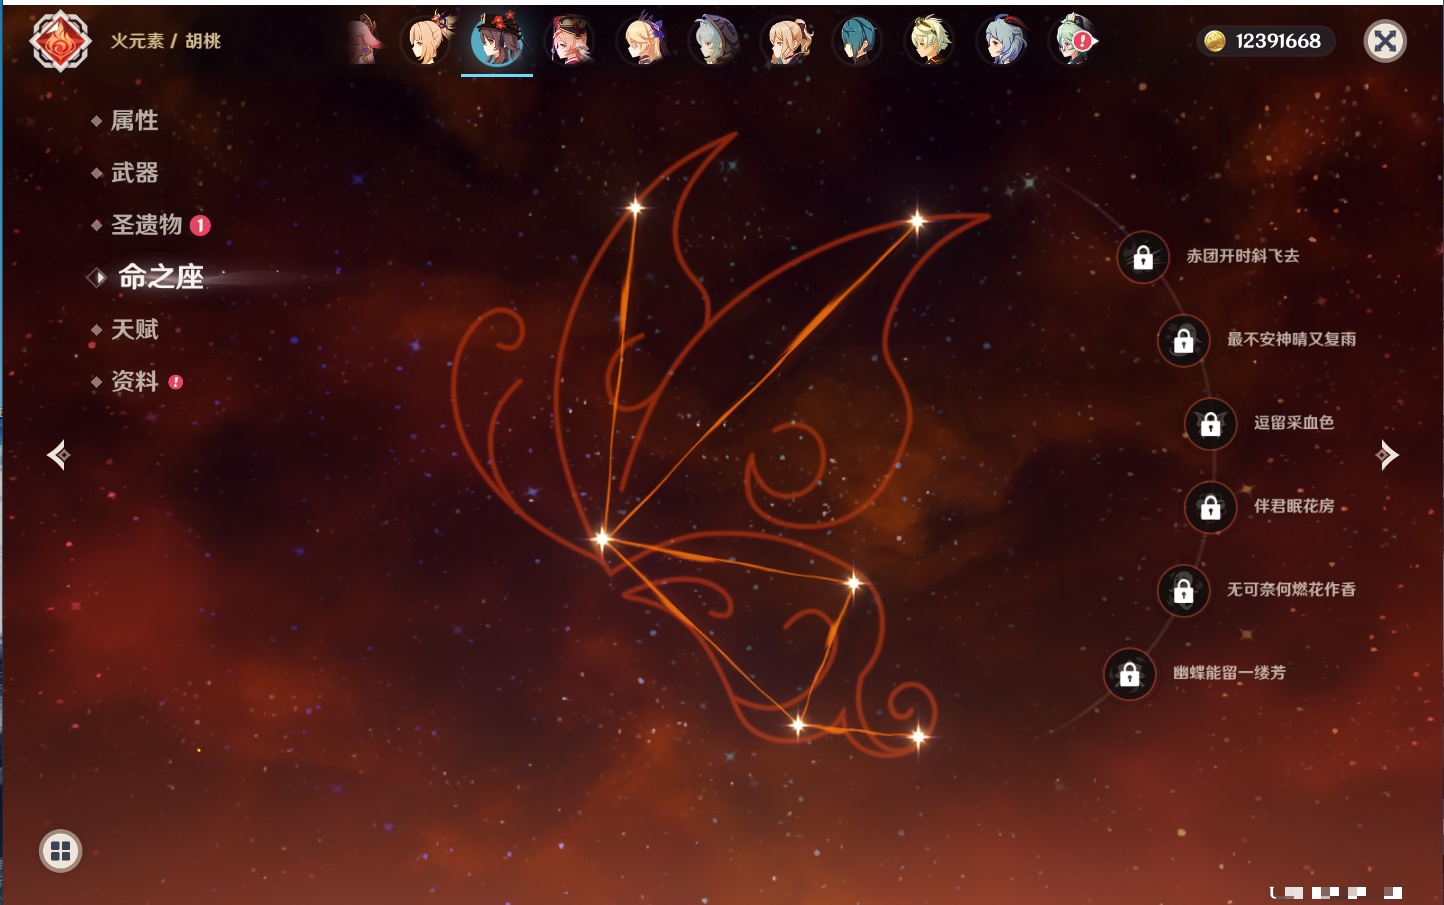
Task: Select the 命之座 constellation menu
Action: tap(160, 277)
